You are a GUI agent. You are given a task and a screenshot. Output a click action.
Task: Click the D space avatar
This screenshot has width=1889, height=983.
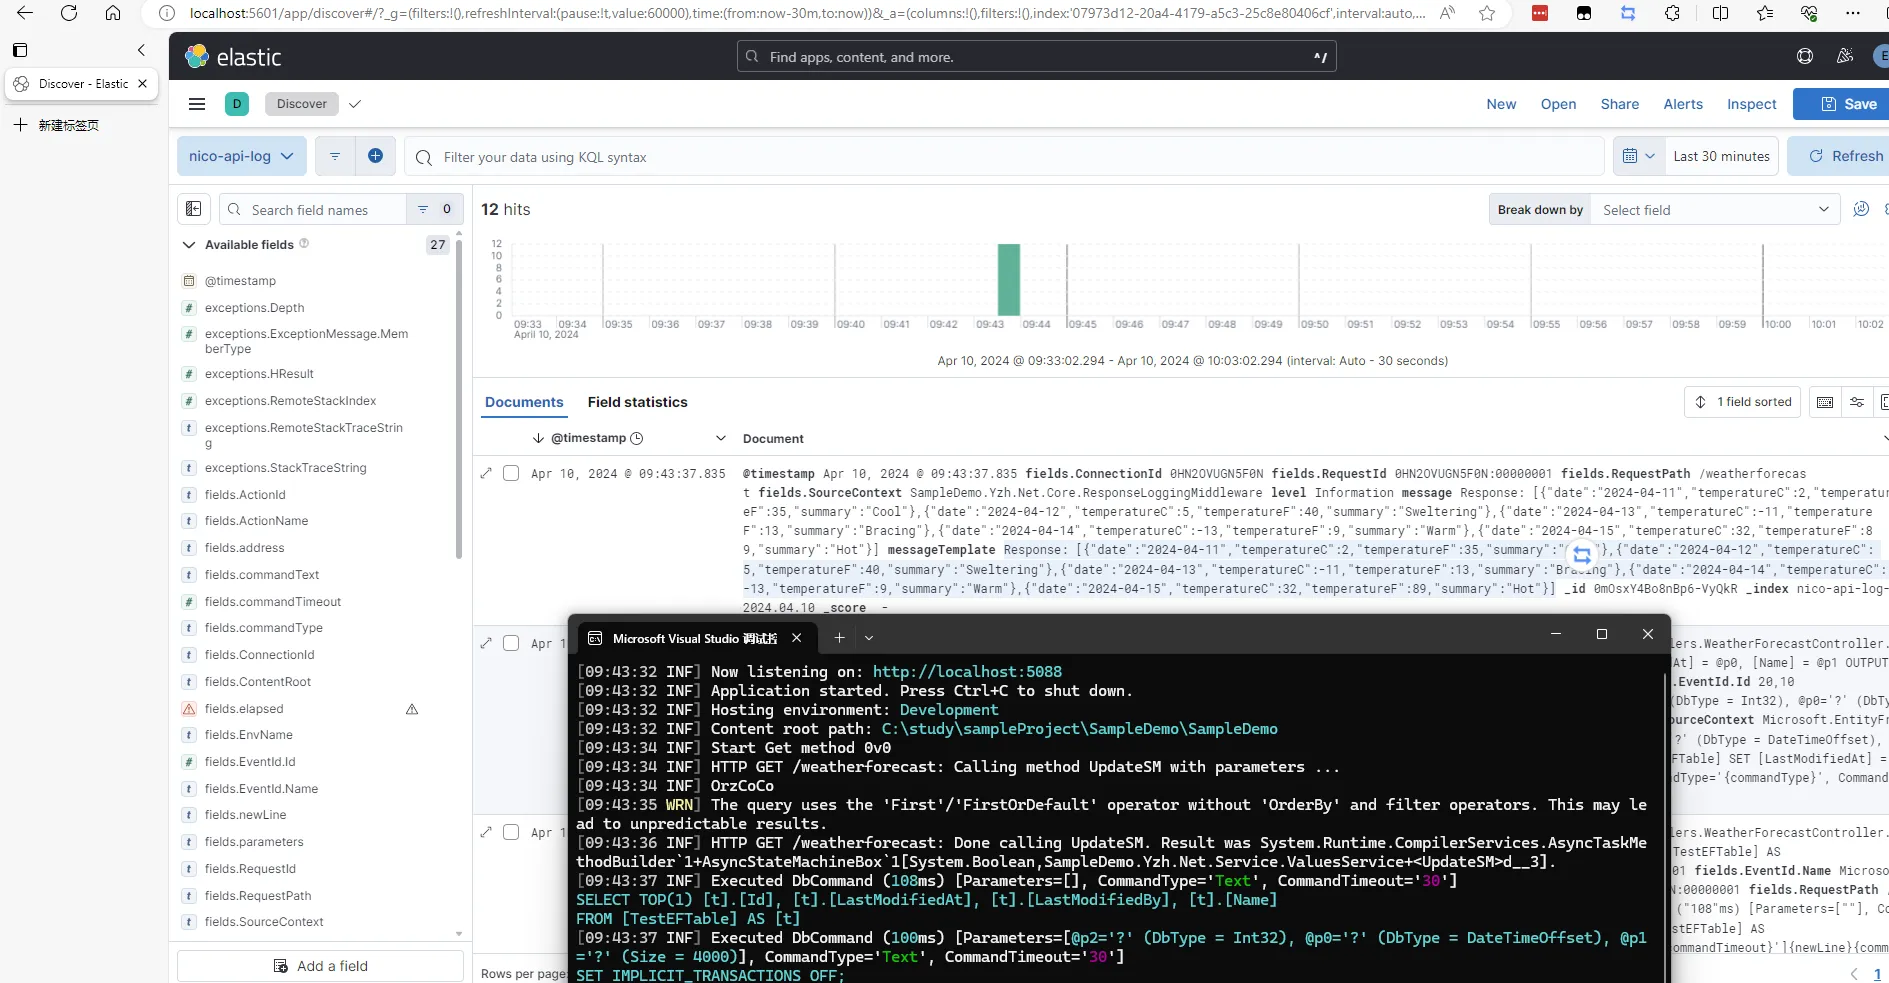click(x=237, y=104)
